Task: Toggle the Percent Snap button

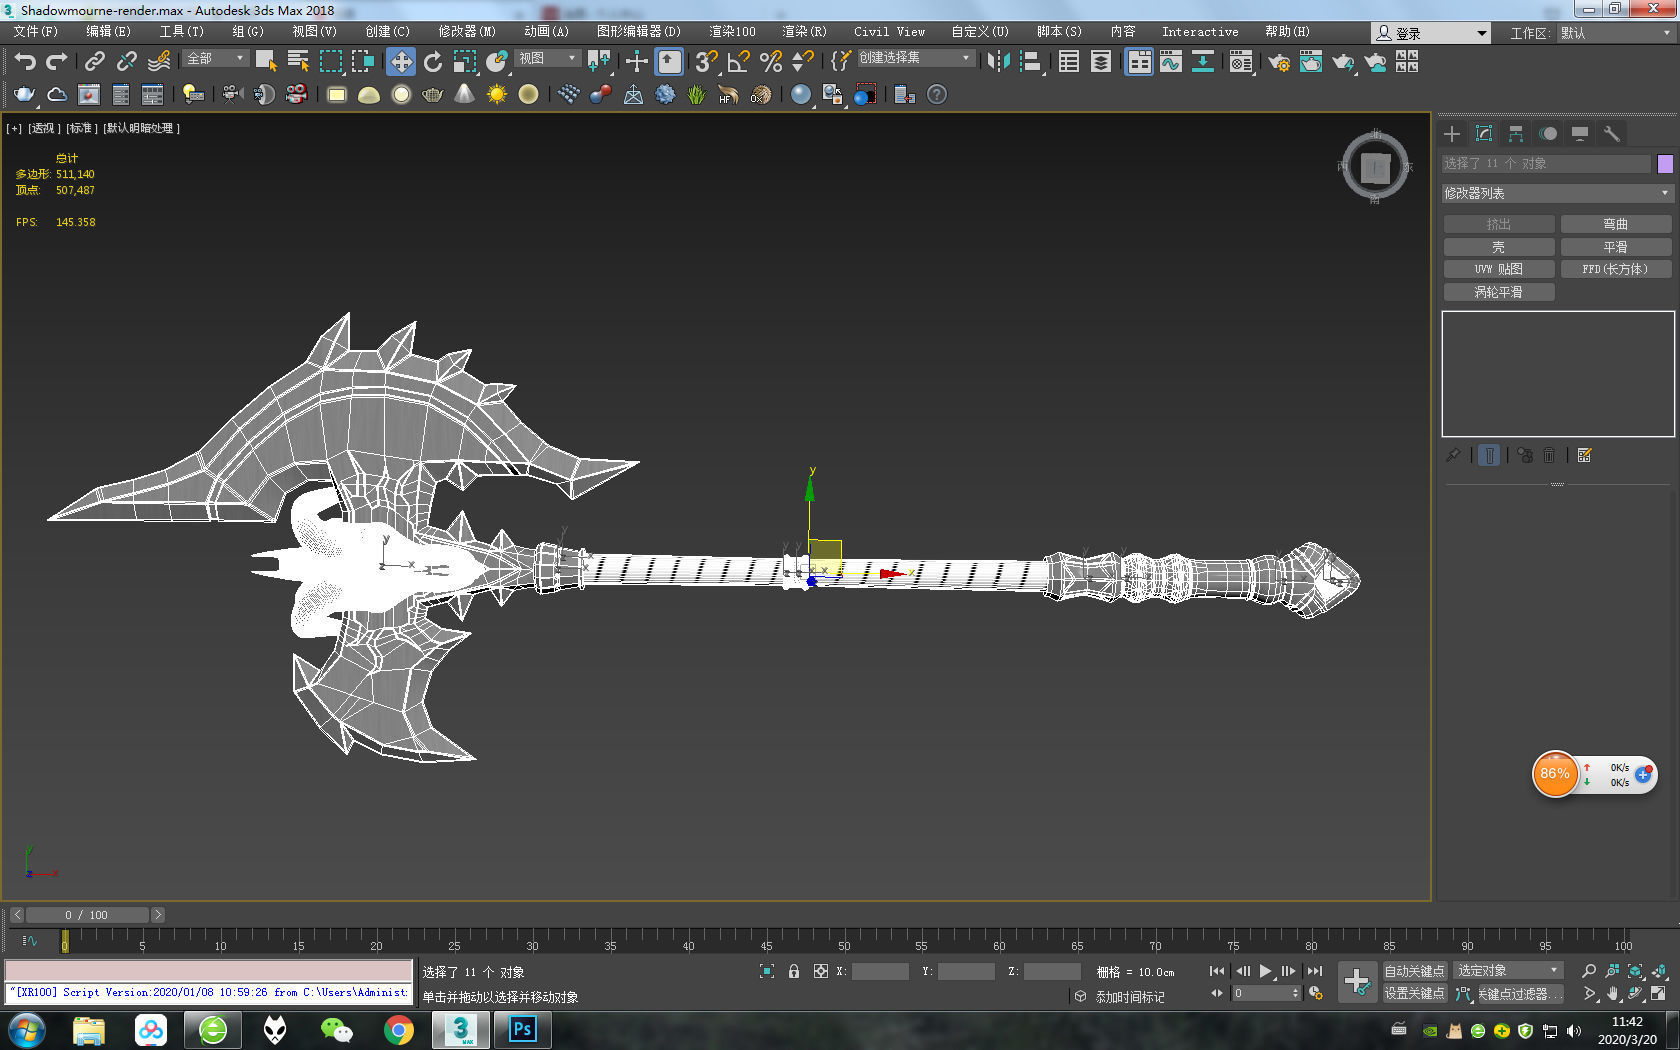Action: [x=770, y=61]
